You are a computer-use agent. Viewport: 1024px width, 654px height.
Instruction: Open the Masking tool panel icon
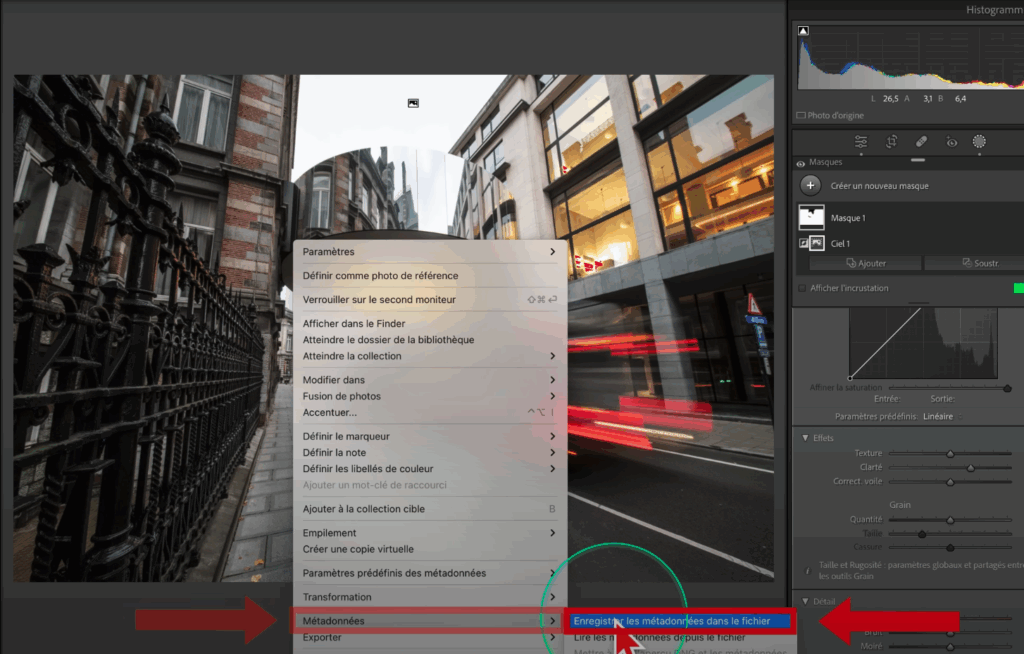[x=979, y=142]
